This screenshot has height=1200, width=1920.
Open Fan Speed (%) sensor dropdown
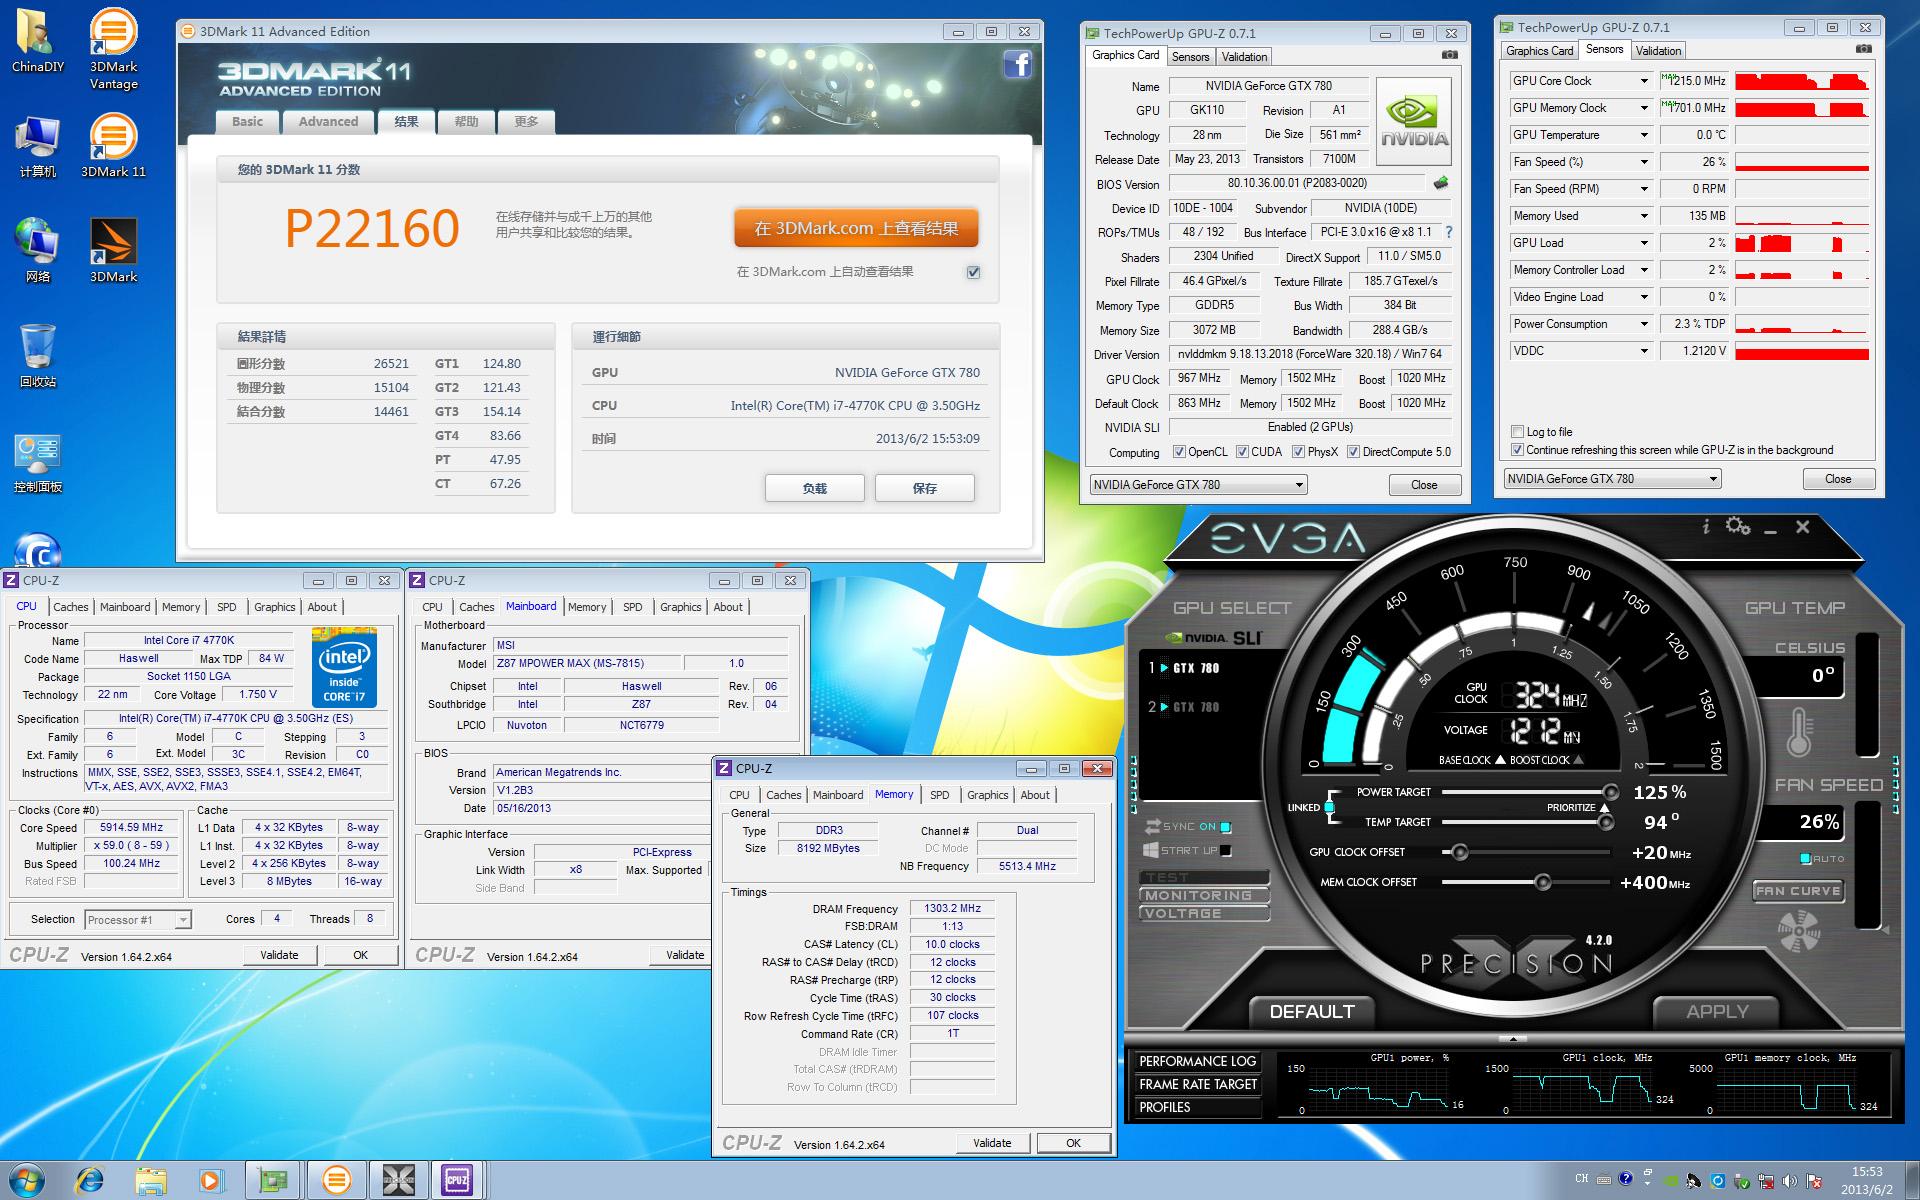(1643, 162)
